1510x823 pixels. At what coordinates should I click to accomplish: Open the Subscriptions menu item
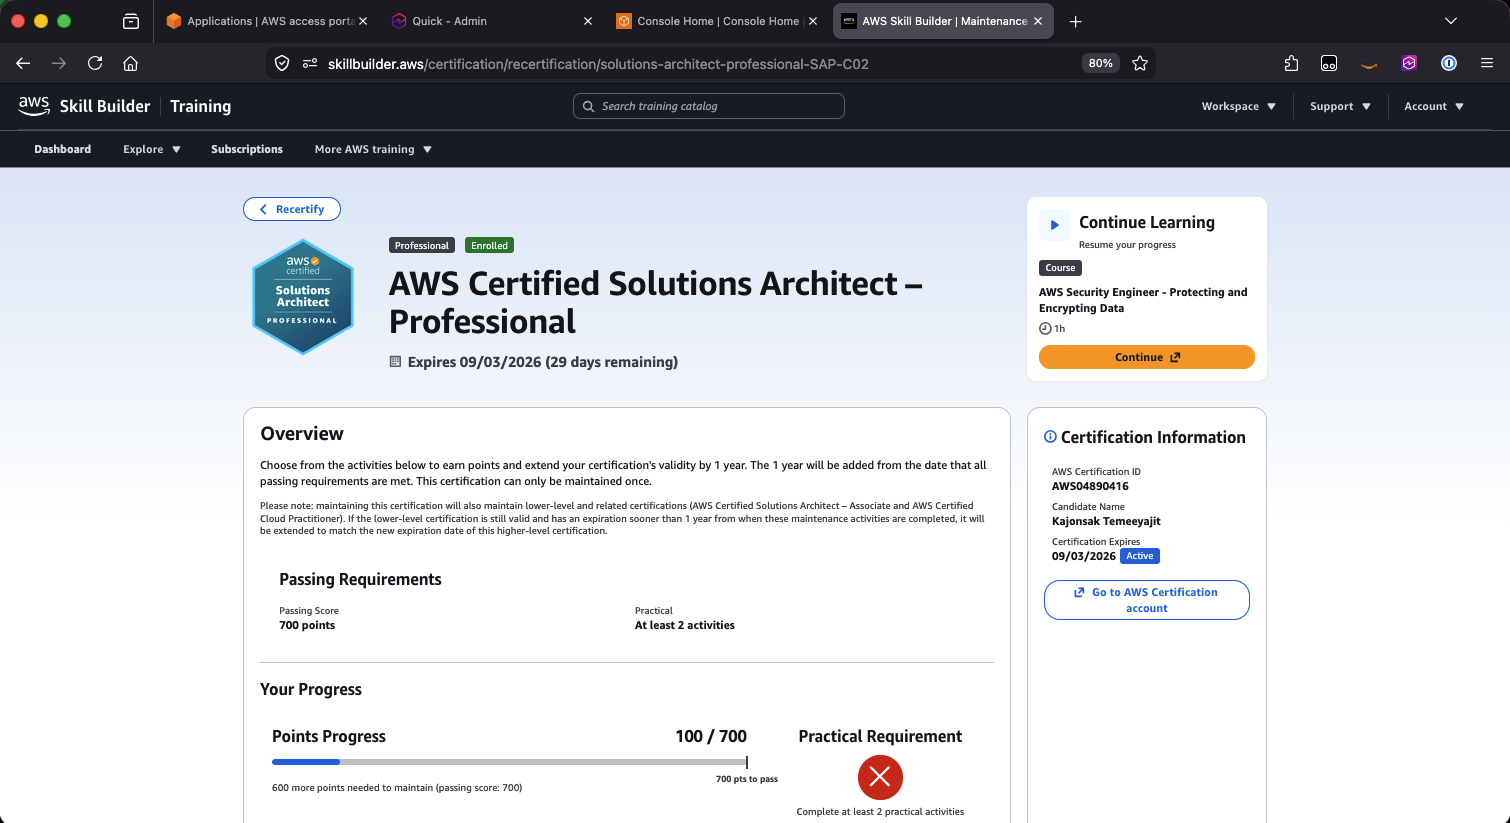click(x=247, y=149)
